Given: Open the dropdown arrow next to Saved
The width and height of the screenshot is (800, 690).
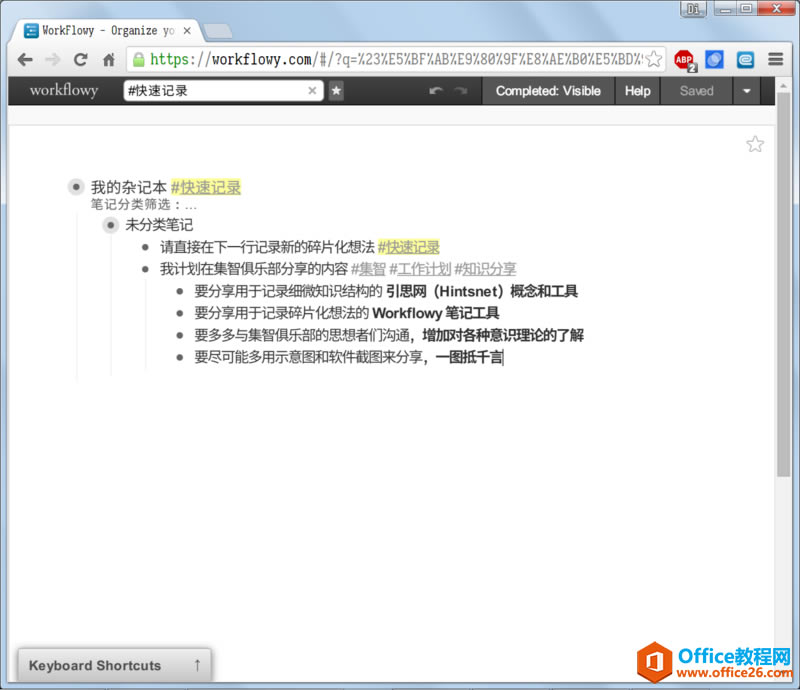Looking at the screenshot, I should coord(746,91).
